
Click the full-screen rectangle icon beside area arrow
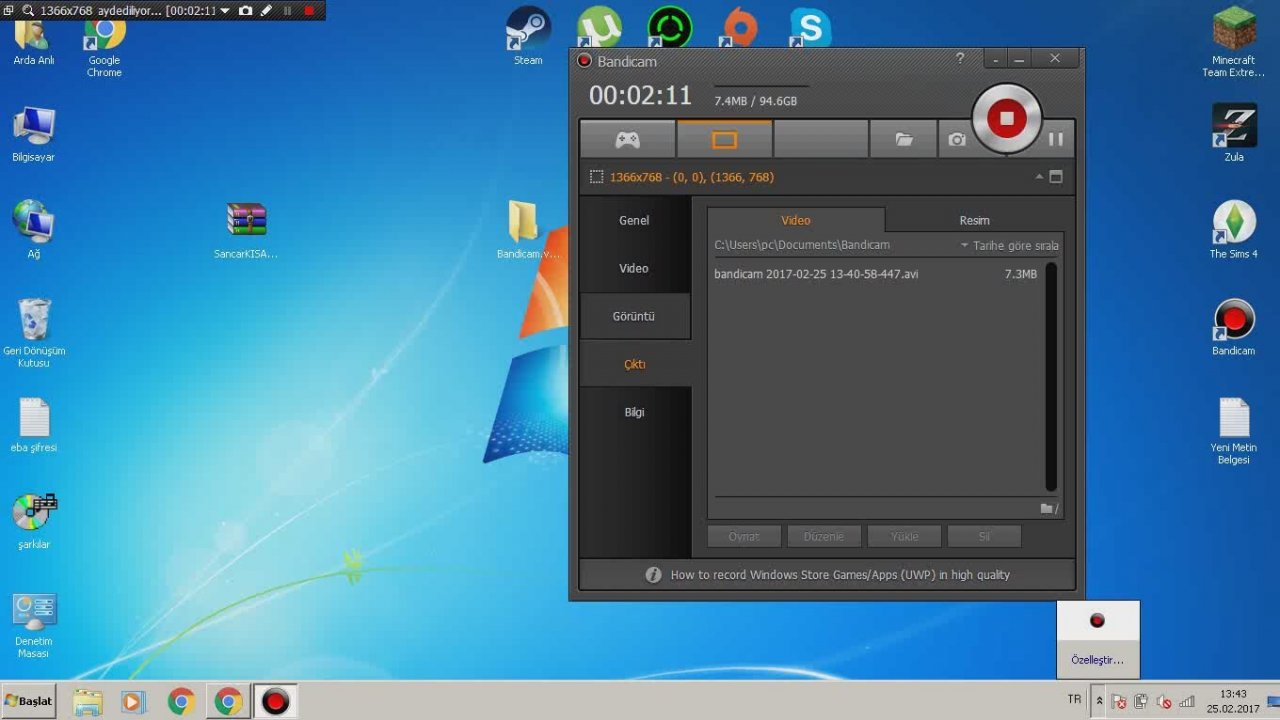click(x=1055, y=177)
